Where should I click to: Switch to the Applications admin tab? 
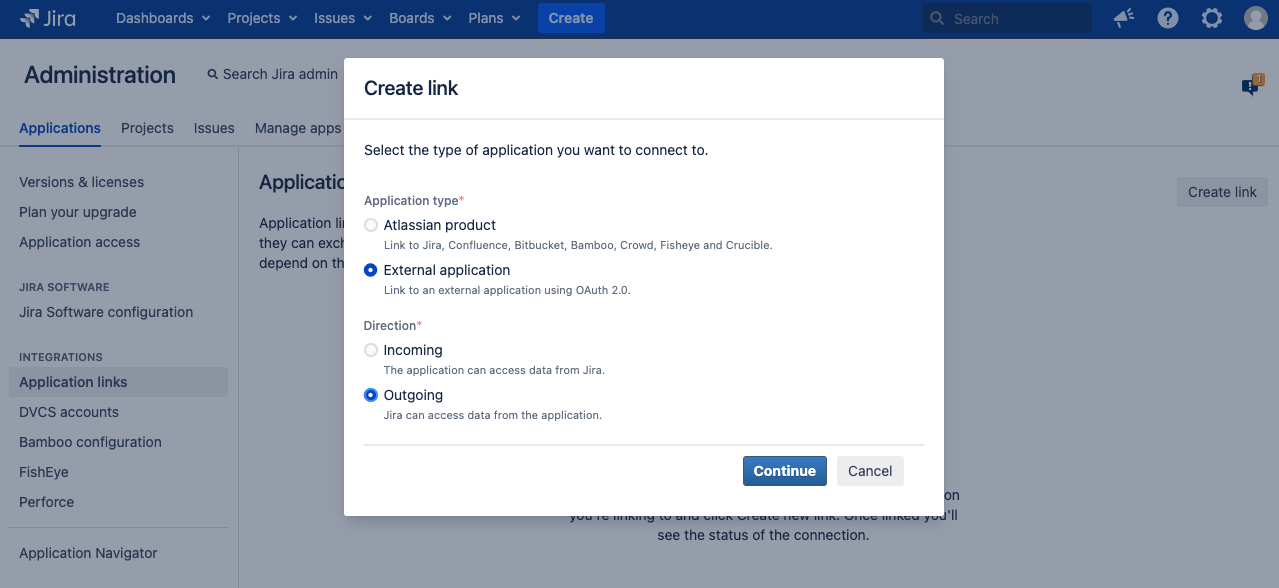click(x=60, y=128)
